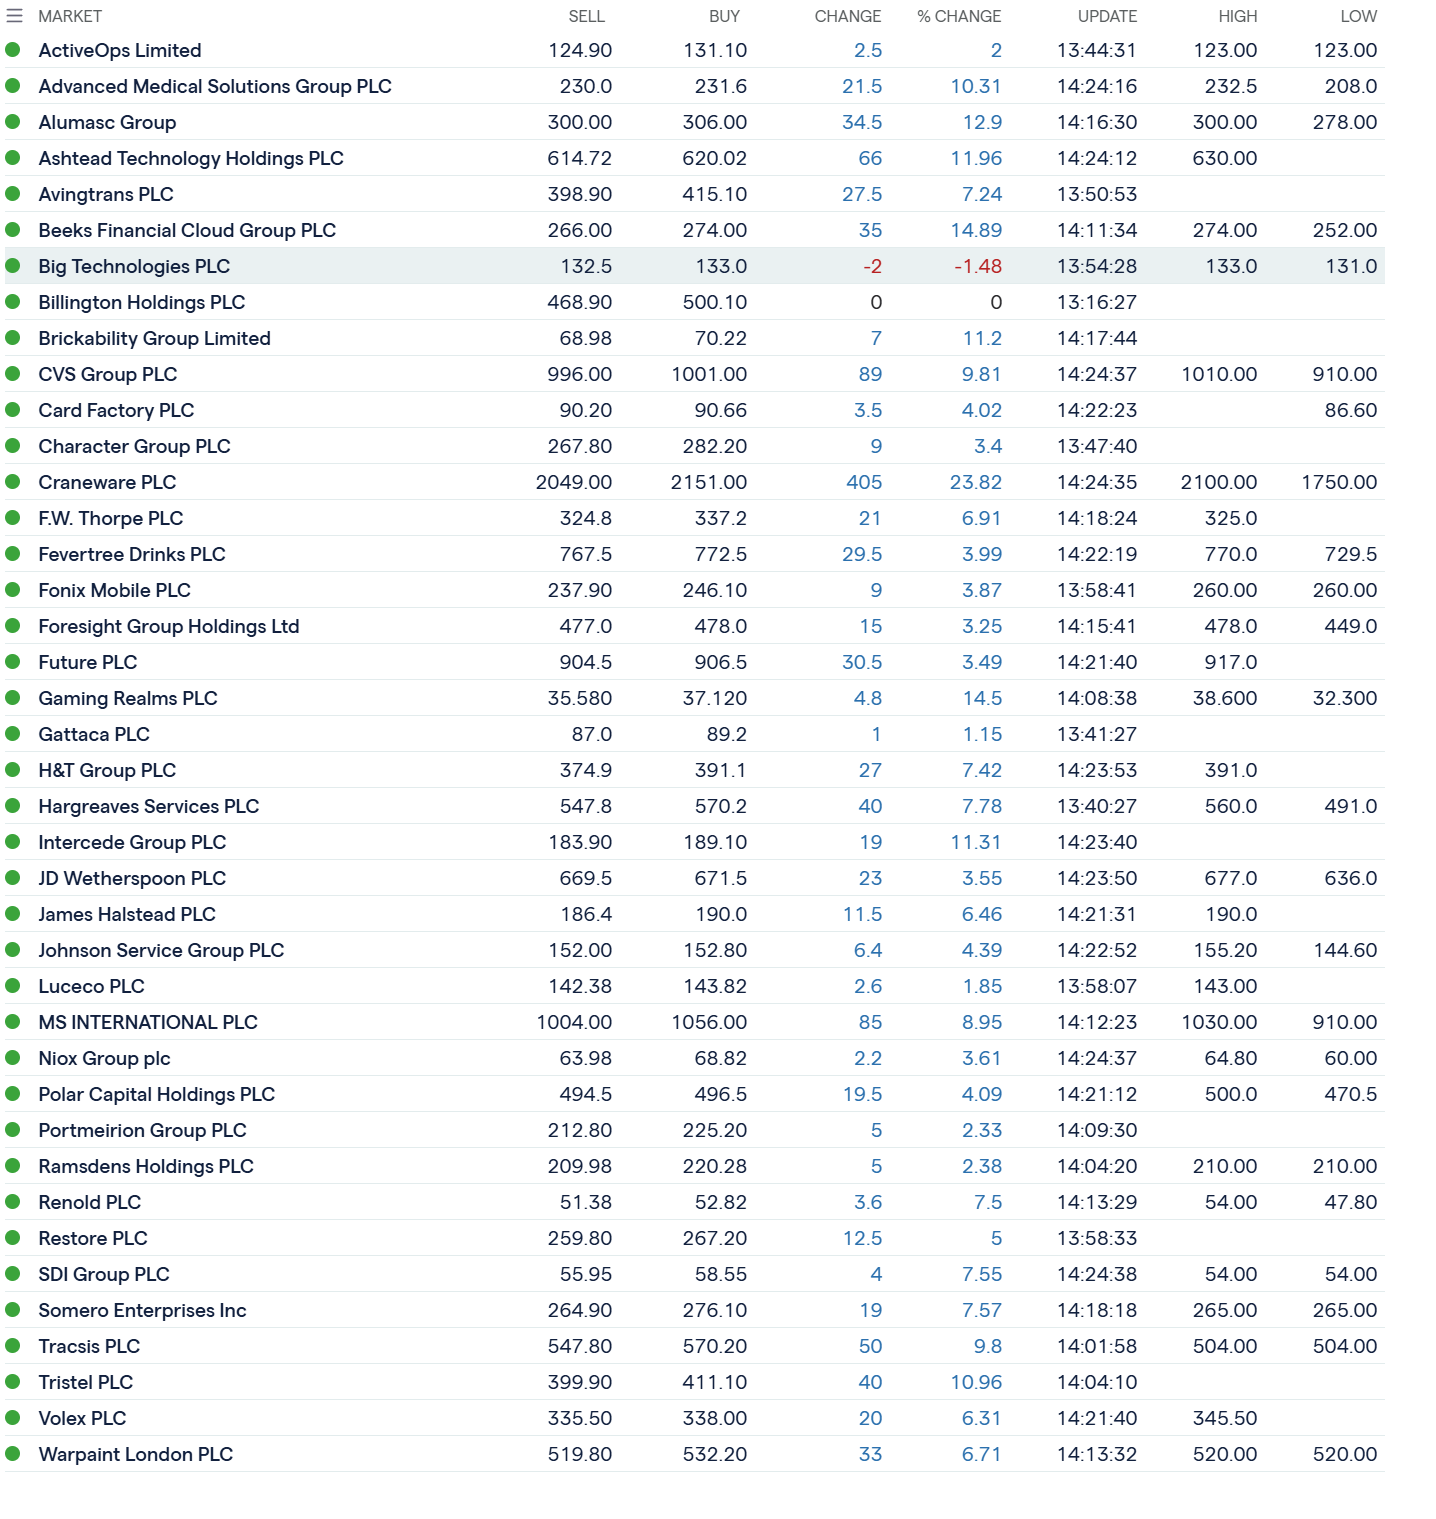1436x1519 pixels.
Task: Sort by the UPDATE column header
Action: coord(1107,16)
